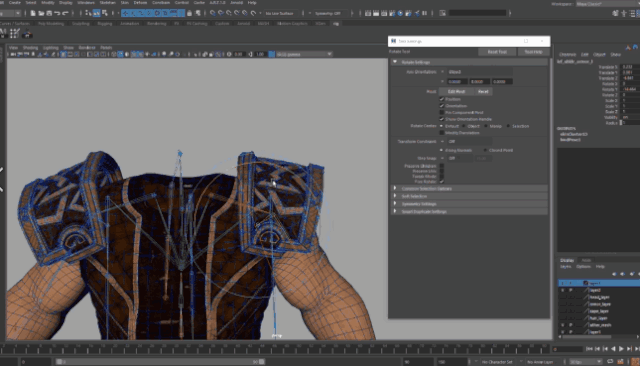Click the pivot Reset button
This screenshot has width=640, height=366.
pyautogui.click(x=483, y=91)
